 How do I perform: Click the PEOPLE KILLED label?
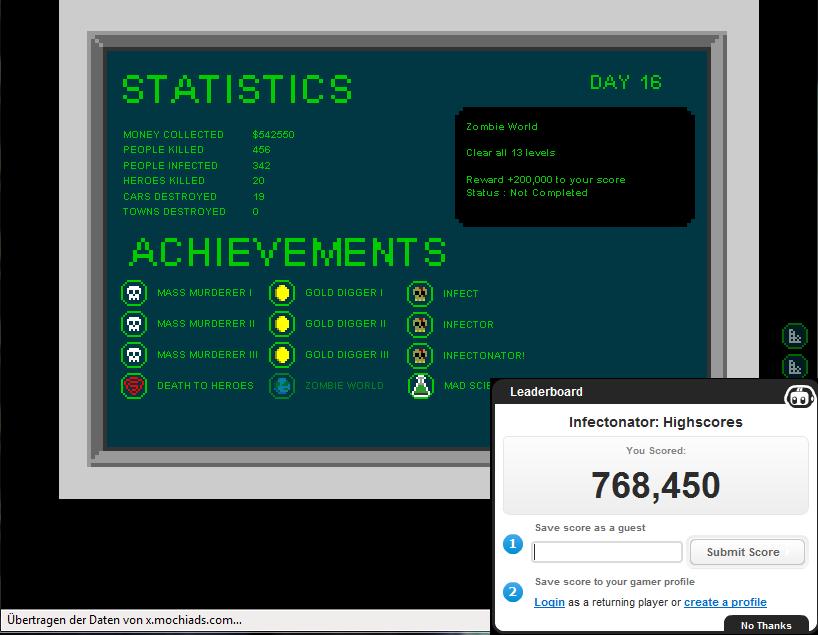[x=163, y=150]
